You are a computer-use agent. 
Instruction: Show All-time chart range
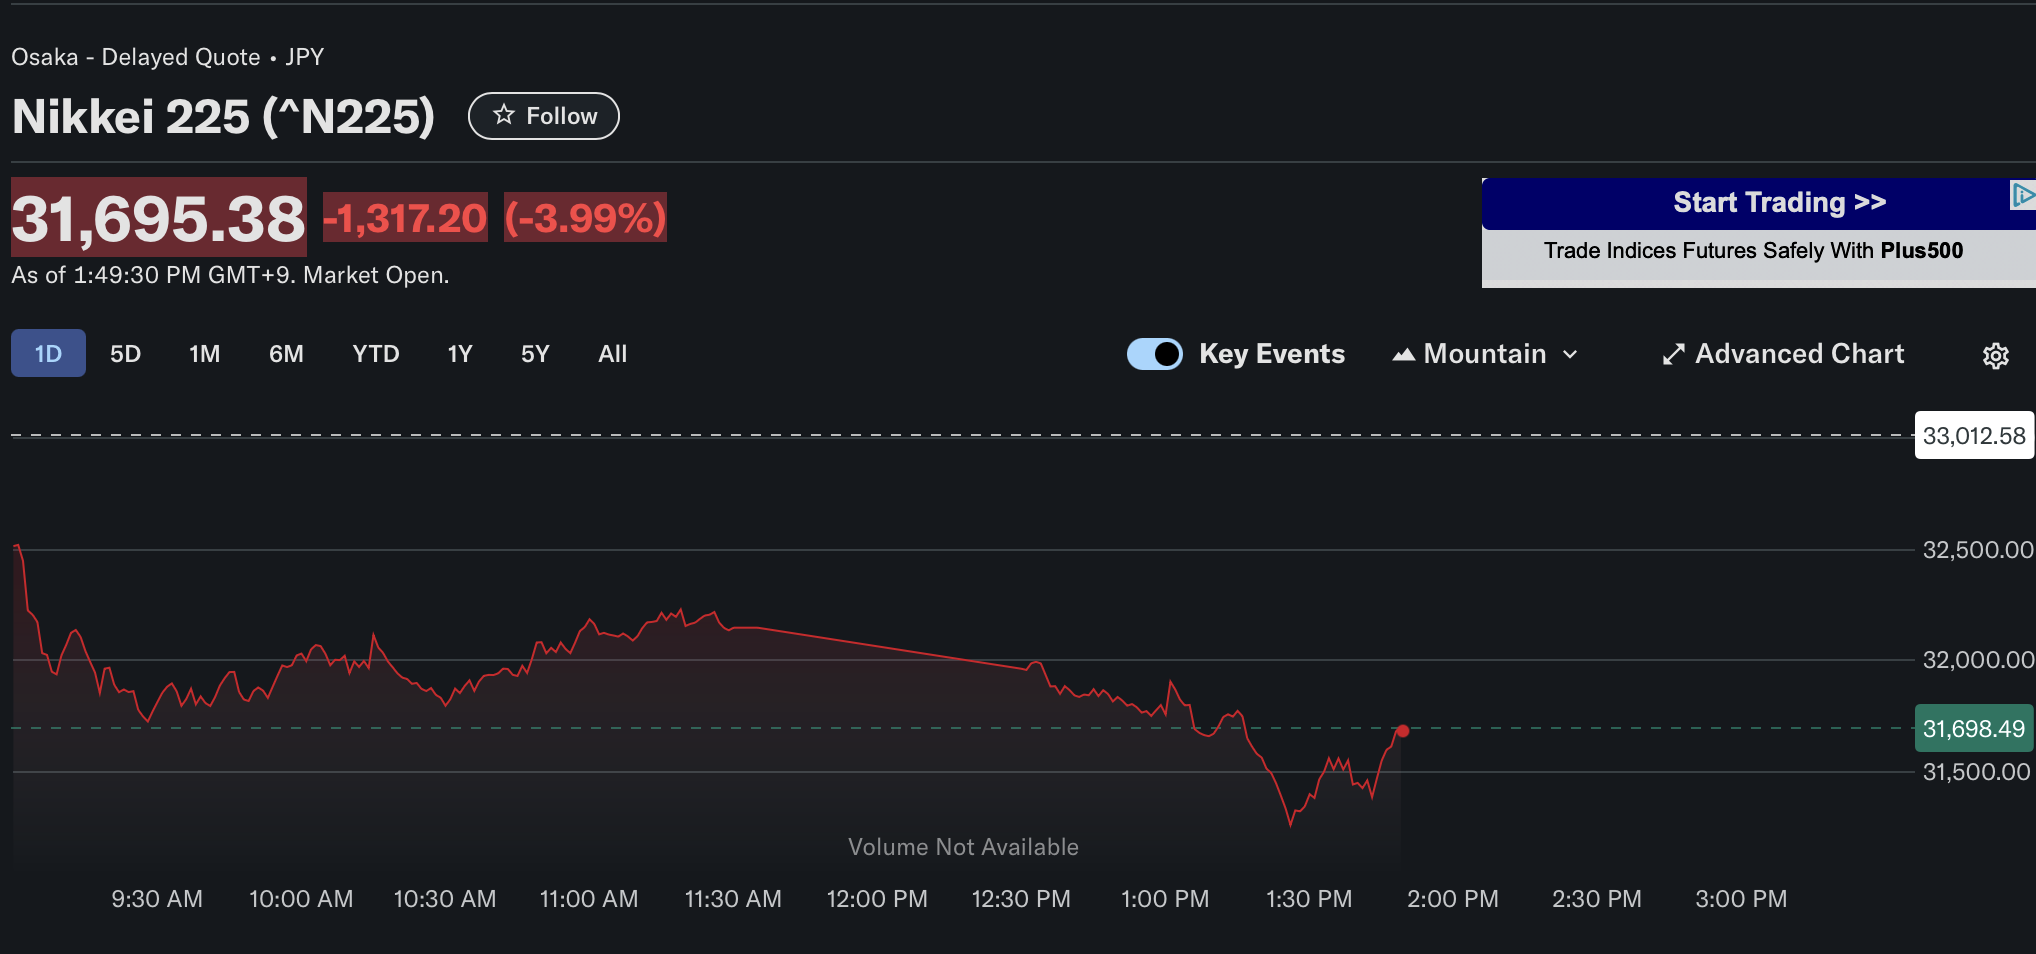pyautogui.click(x=612, y=354)
